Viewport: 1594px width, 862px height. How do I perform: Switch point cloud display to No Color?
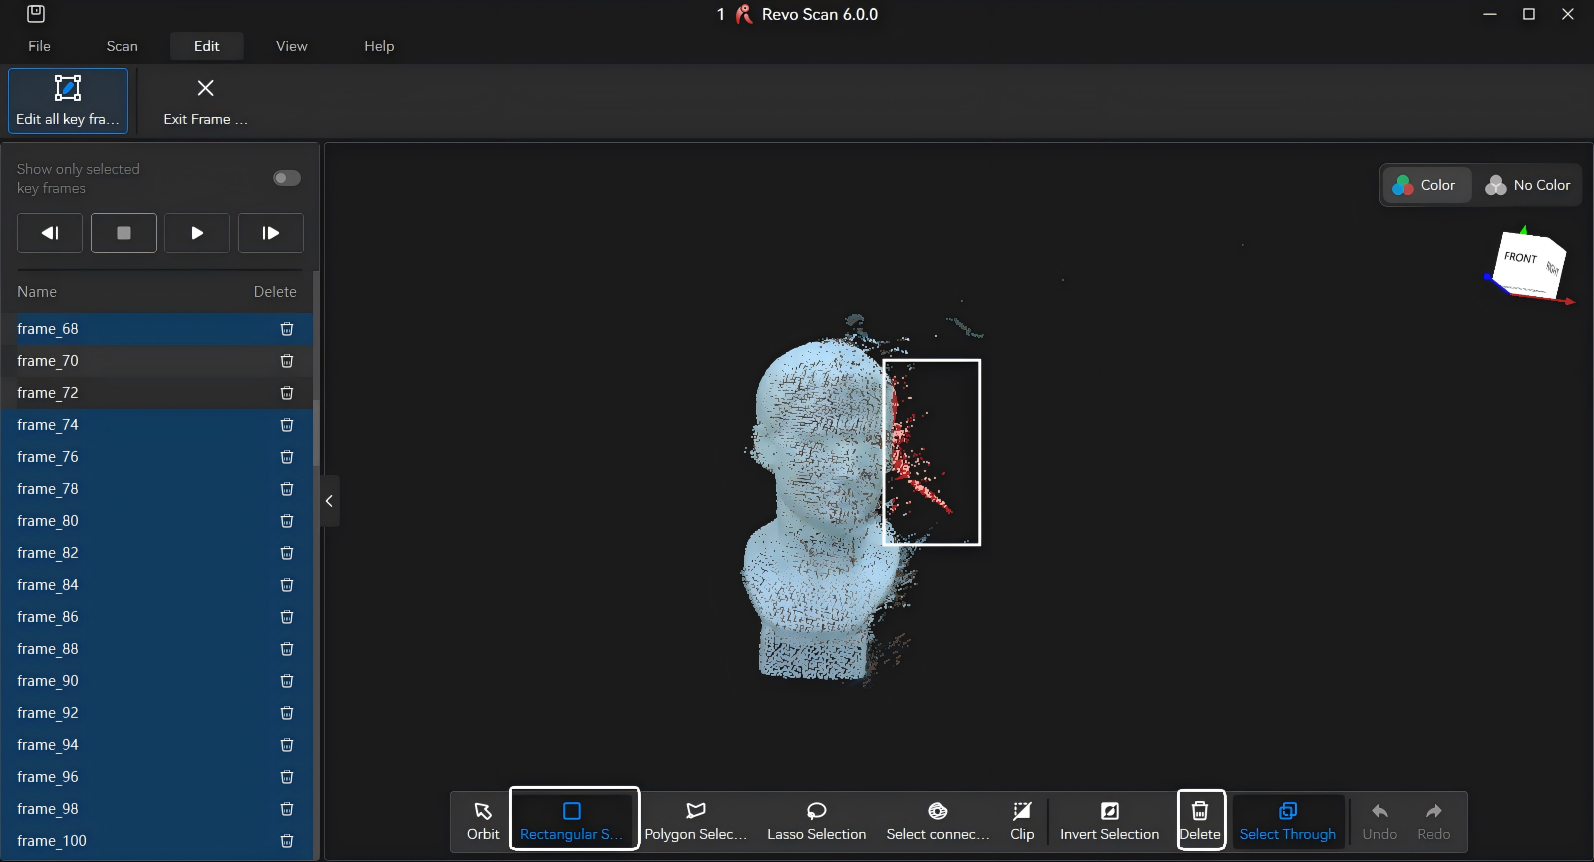1528,185
